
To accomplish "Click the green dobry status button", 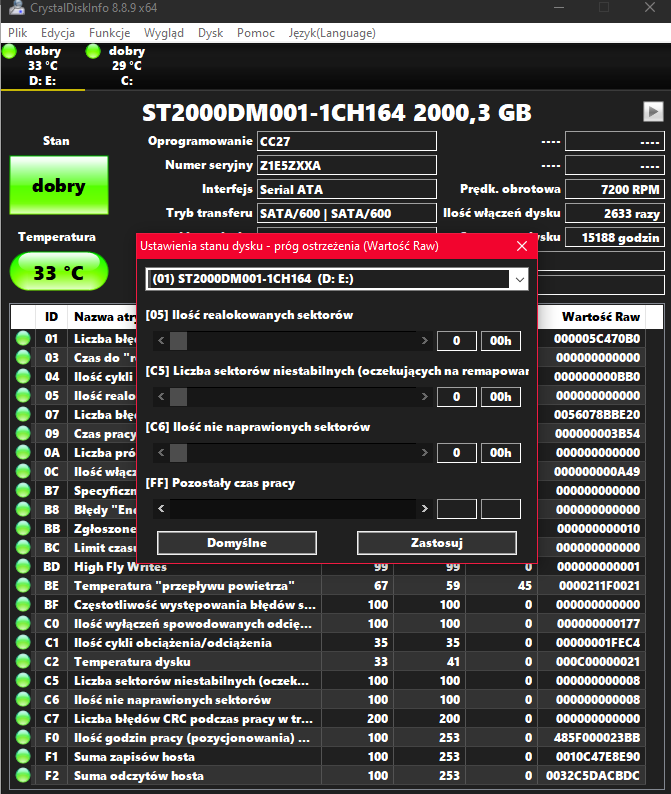I will tap(59, 185).
